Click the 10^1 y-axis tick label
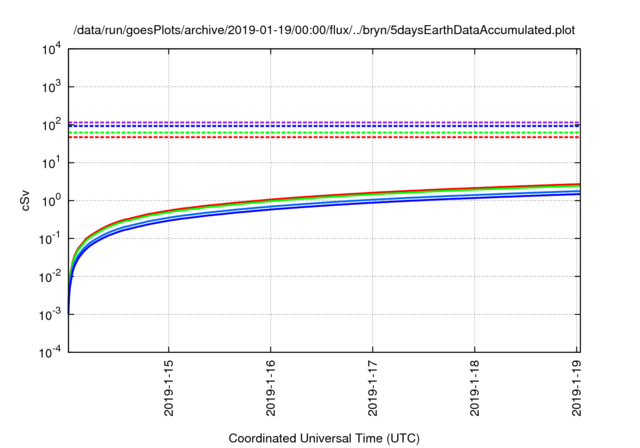Viewport: 640px width, 448px height. click(x=51, y=163)
